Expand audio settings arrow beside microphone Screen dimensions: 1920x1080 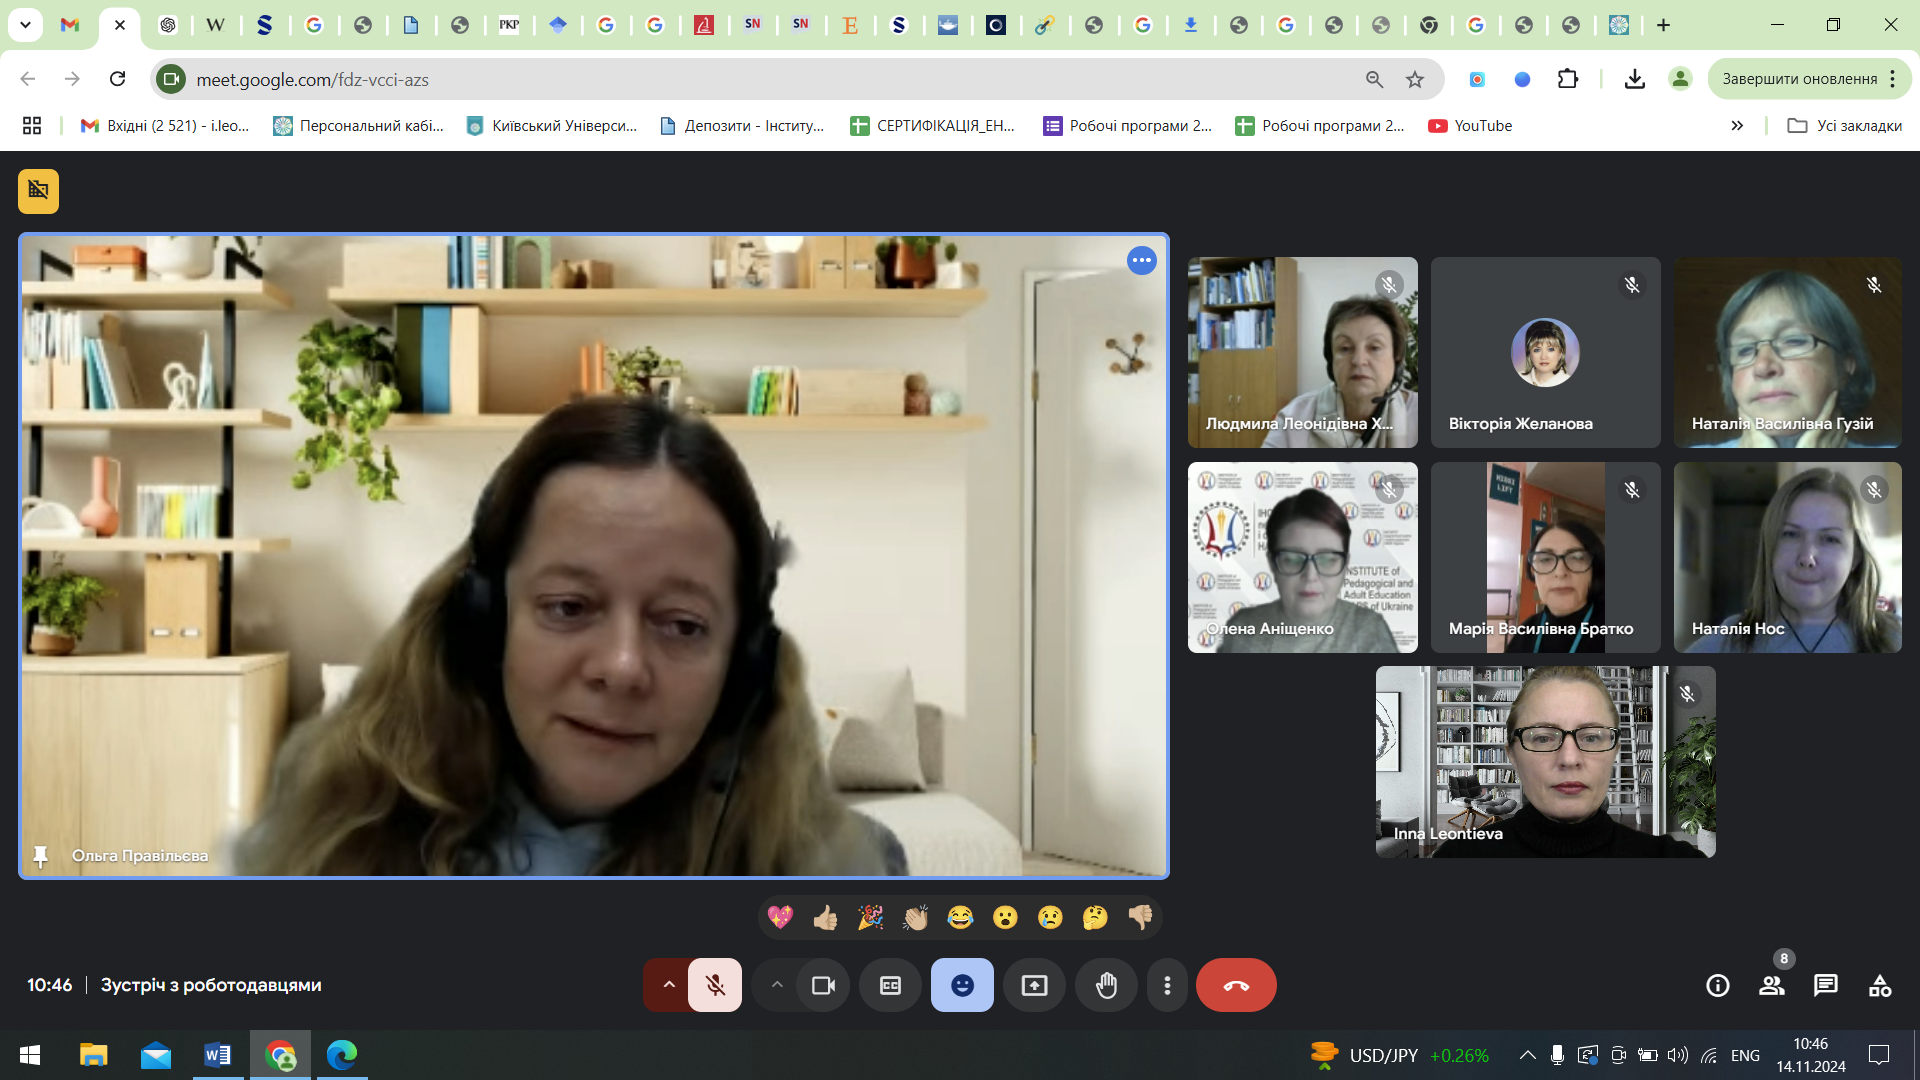tap(669, 986)
